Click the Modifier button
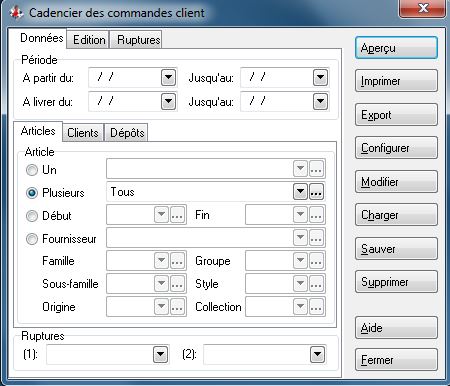Image resolution: width=450 pixels, height=386 pixels. point(396,182)
